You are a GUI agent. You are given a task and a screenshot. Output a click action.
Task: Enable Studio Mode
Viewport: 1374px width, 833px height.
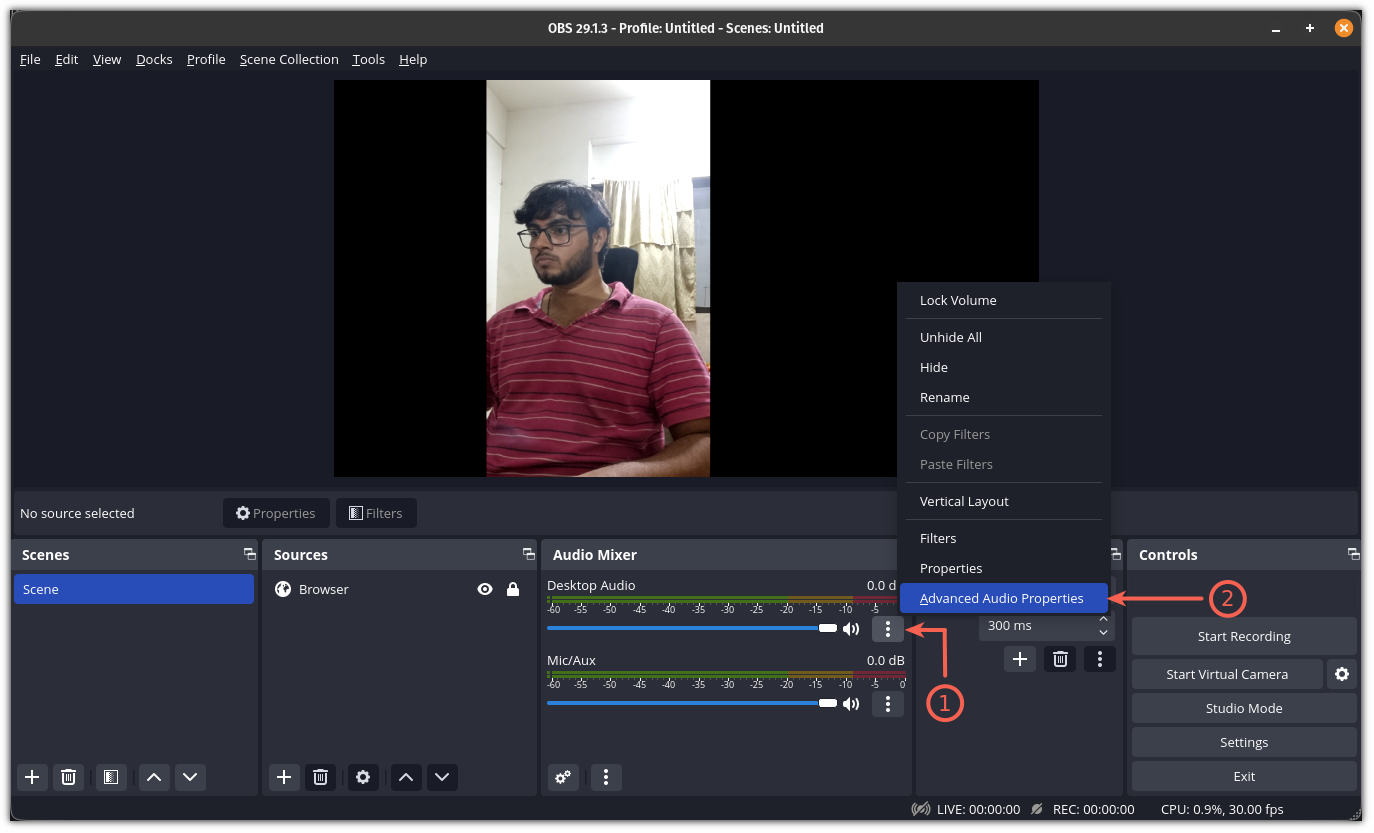[x=1244, y=708]
